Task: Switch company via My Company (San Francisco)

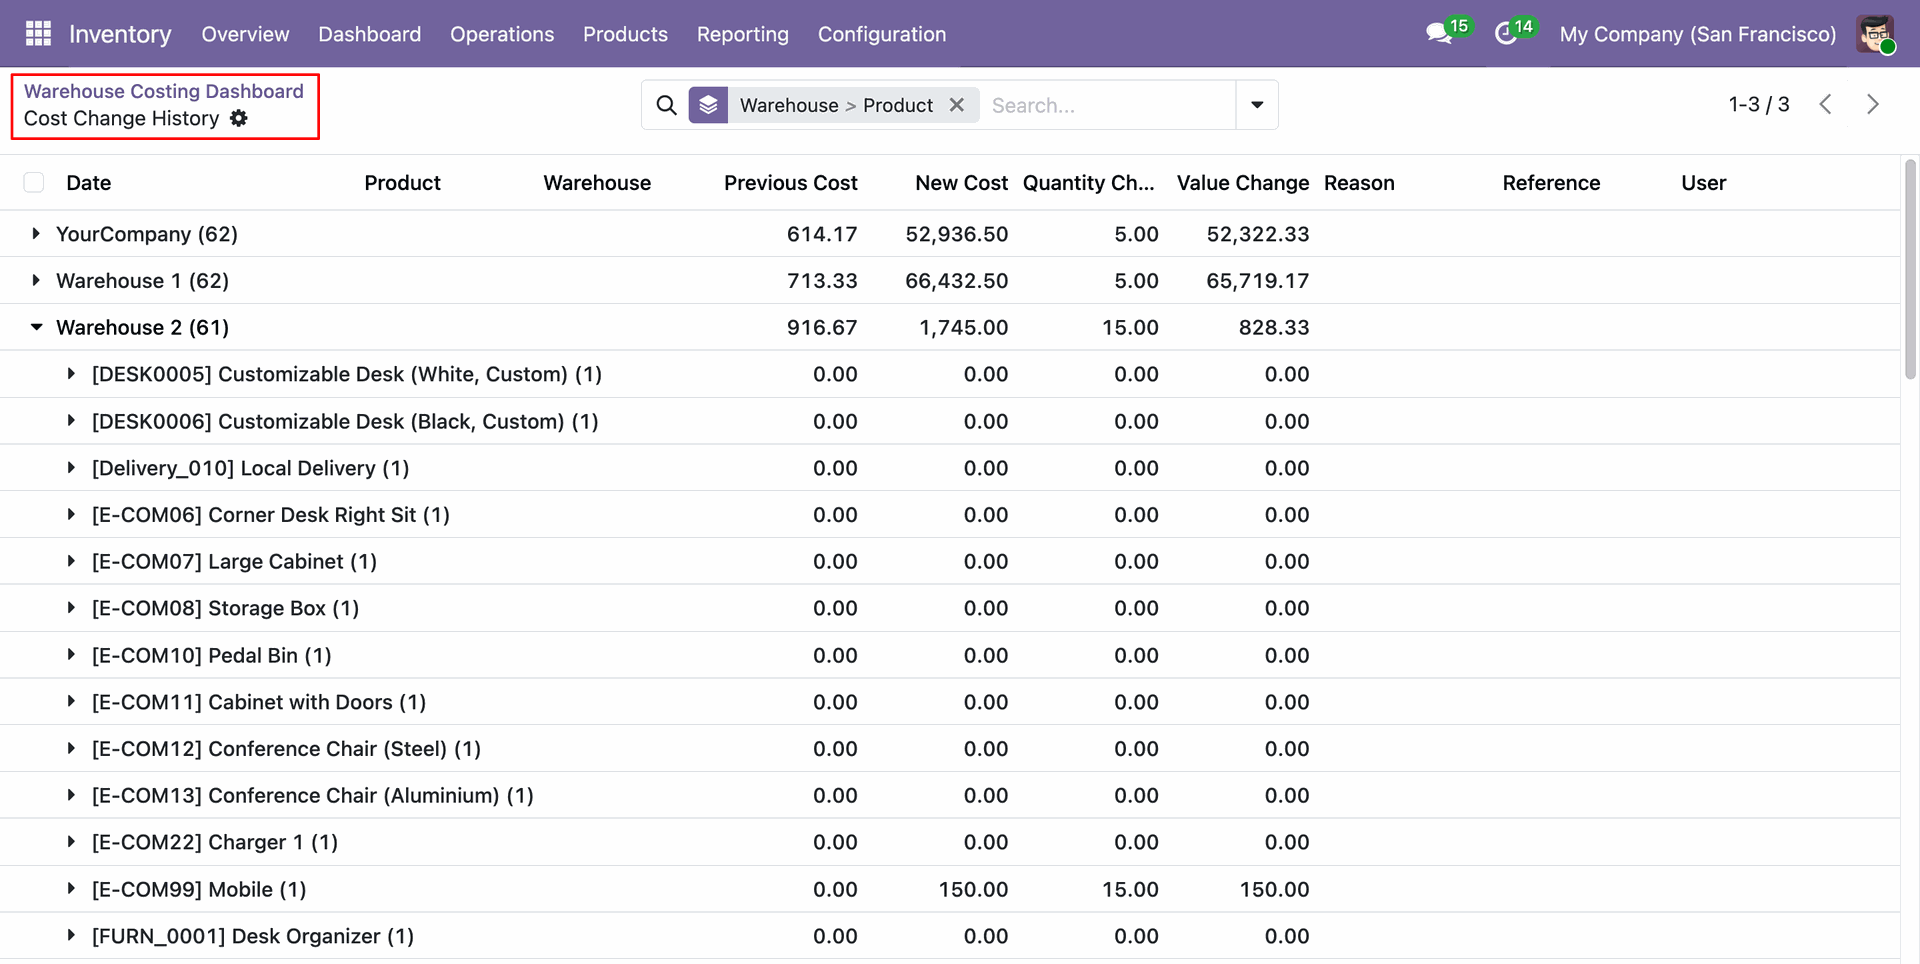Action: pos(1698,34)
